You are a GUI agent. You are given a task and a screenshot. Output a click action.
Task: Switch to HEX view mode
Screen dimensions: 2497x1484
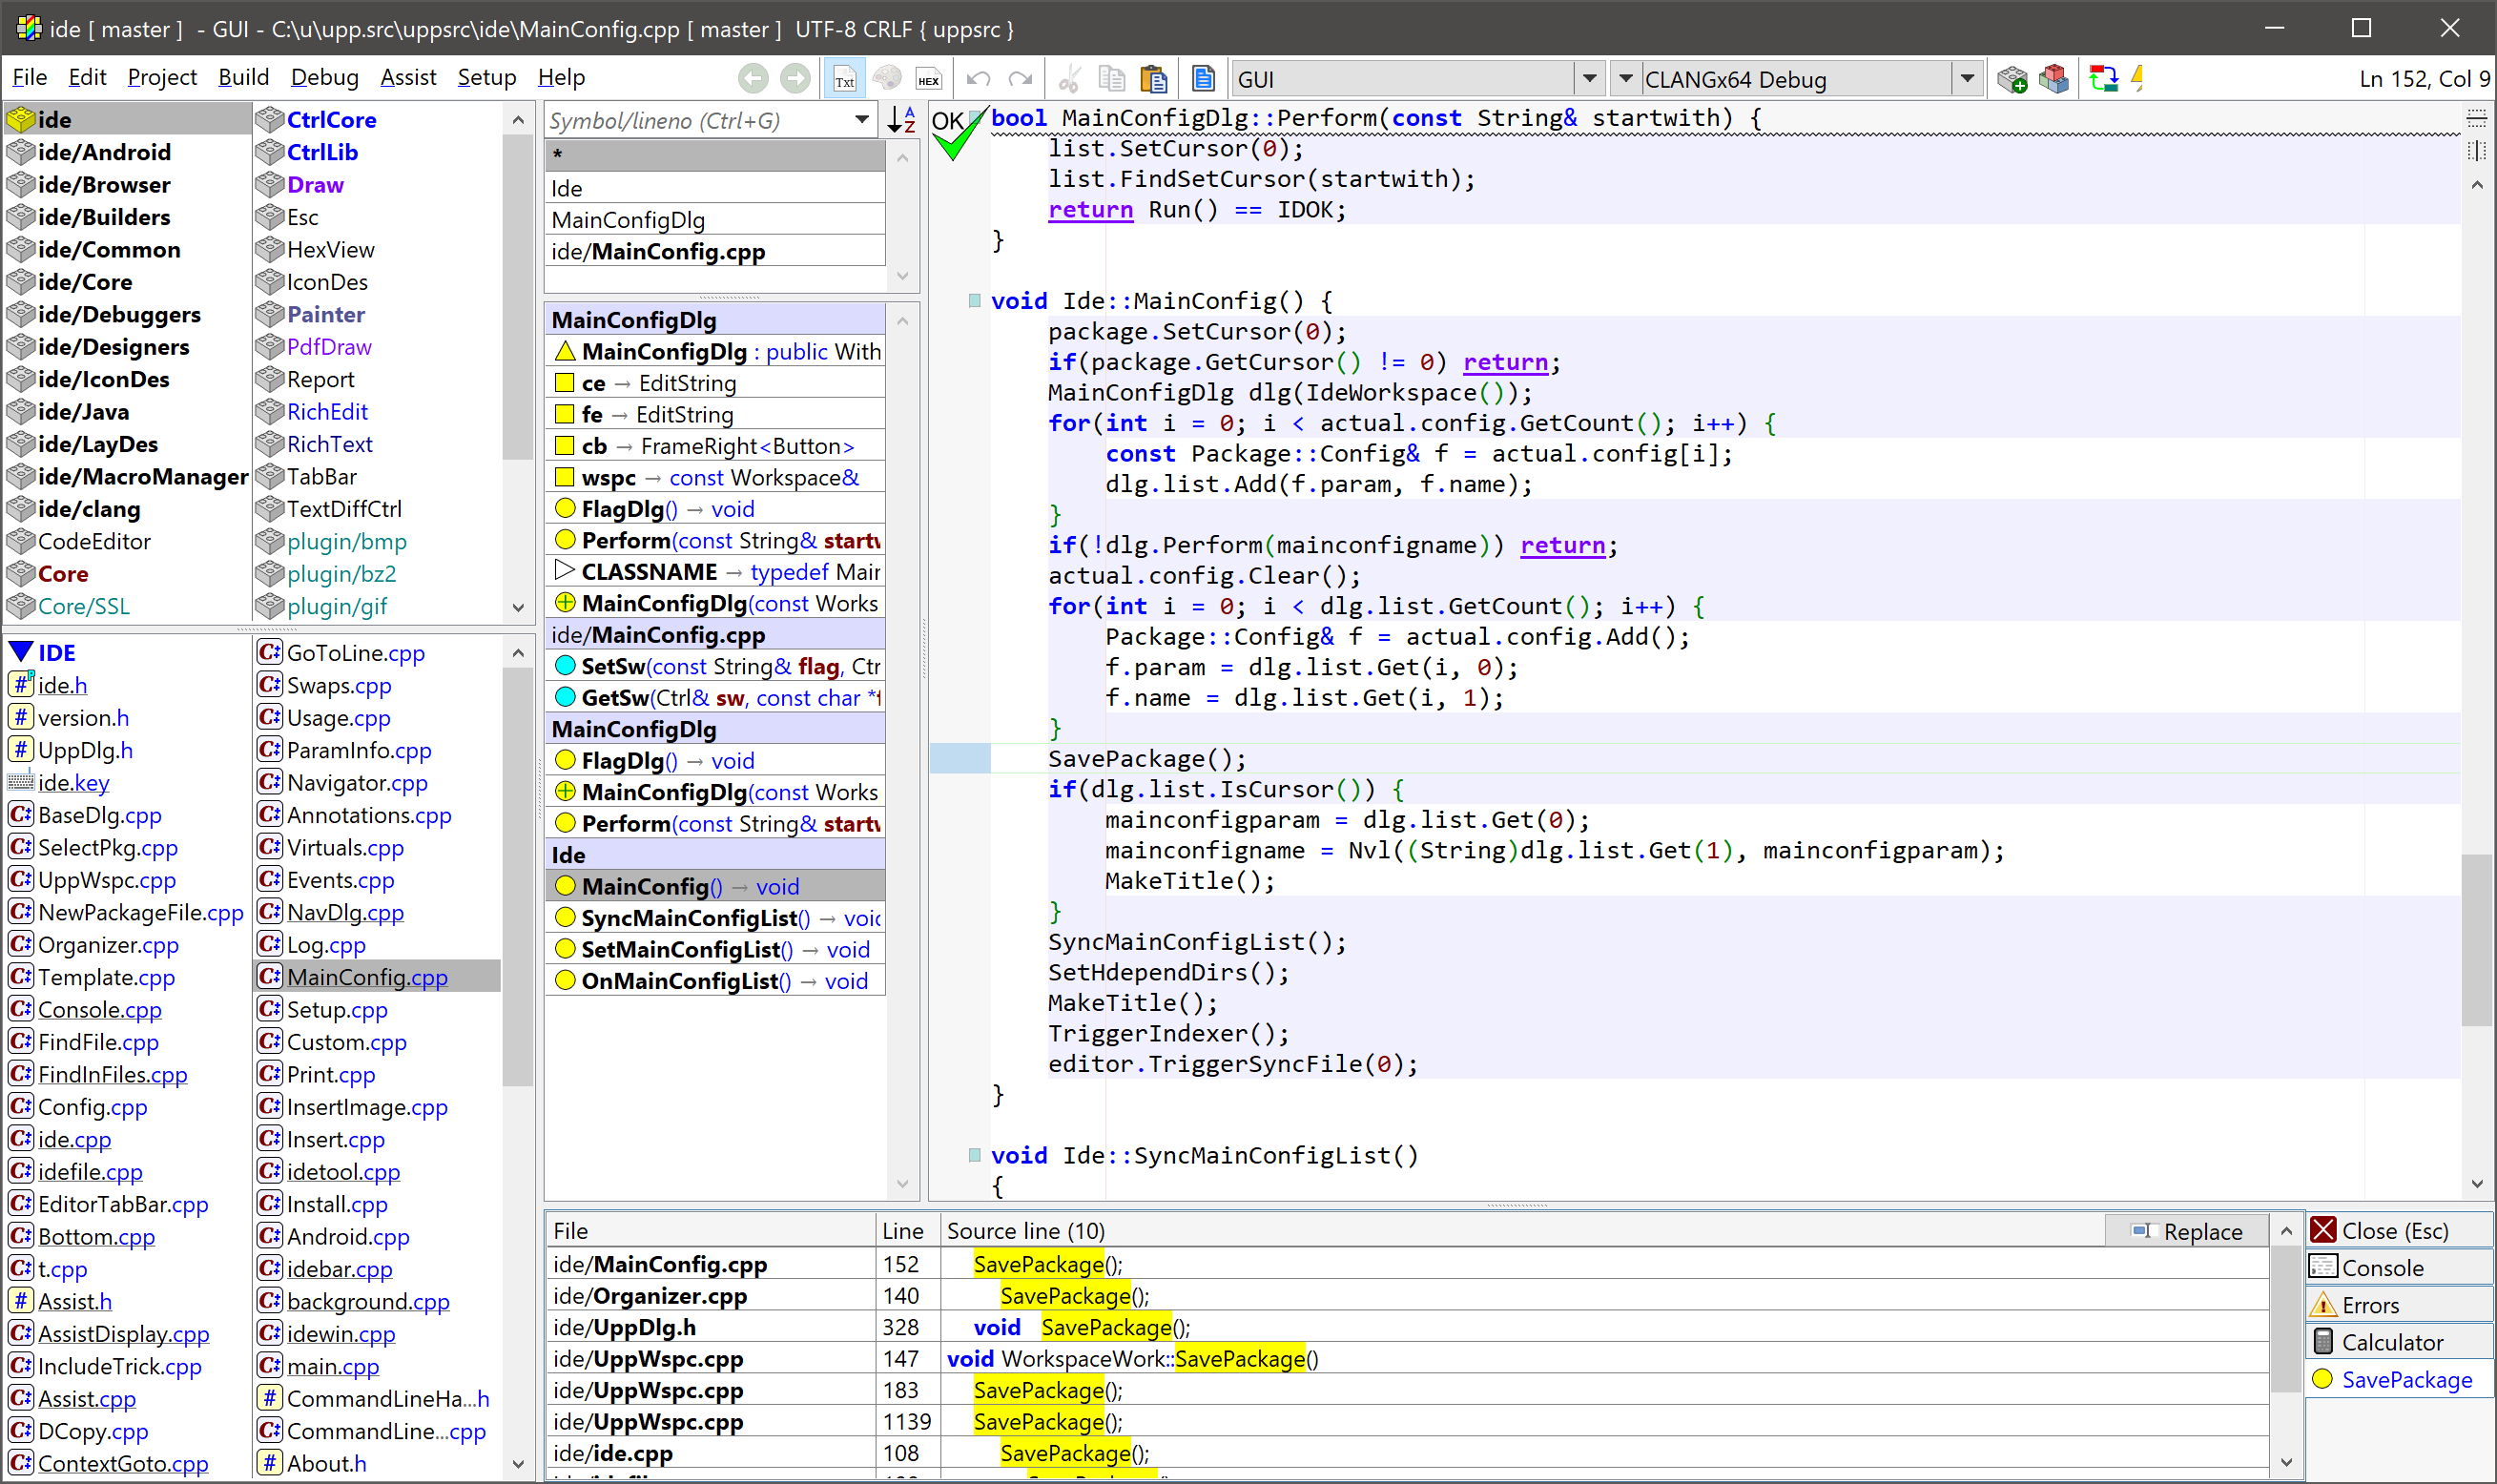(x=928, y=79)
